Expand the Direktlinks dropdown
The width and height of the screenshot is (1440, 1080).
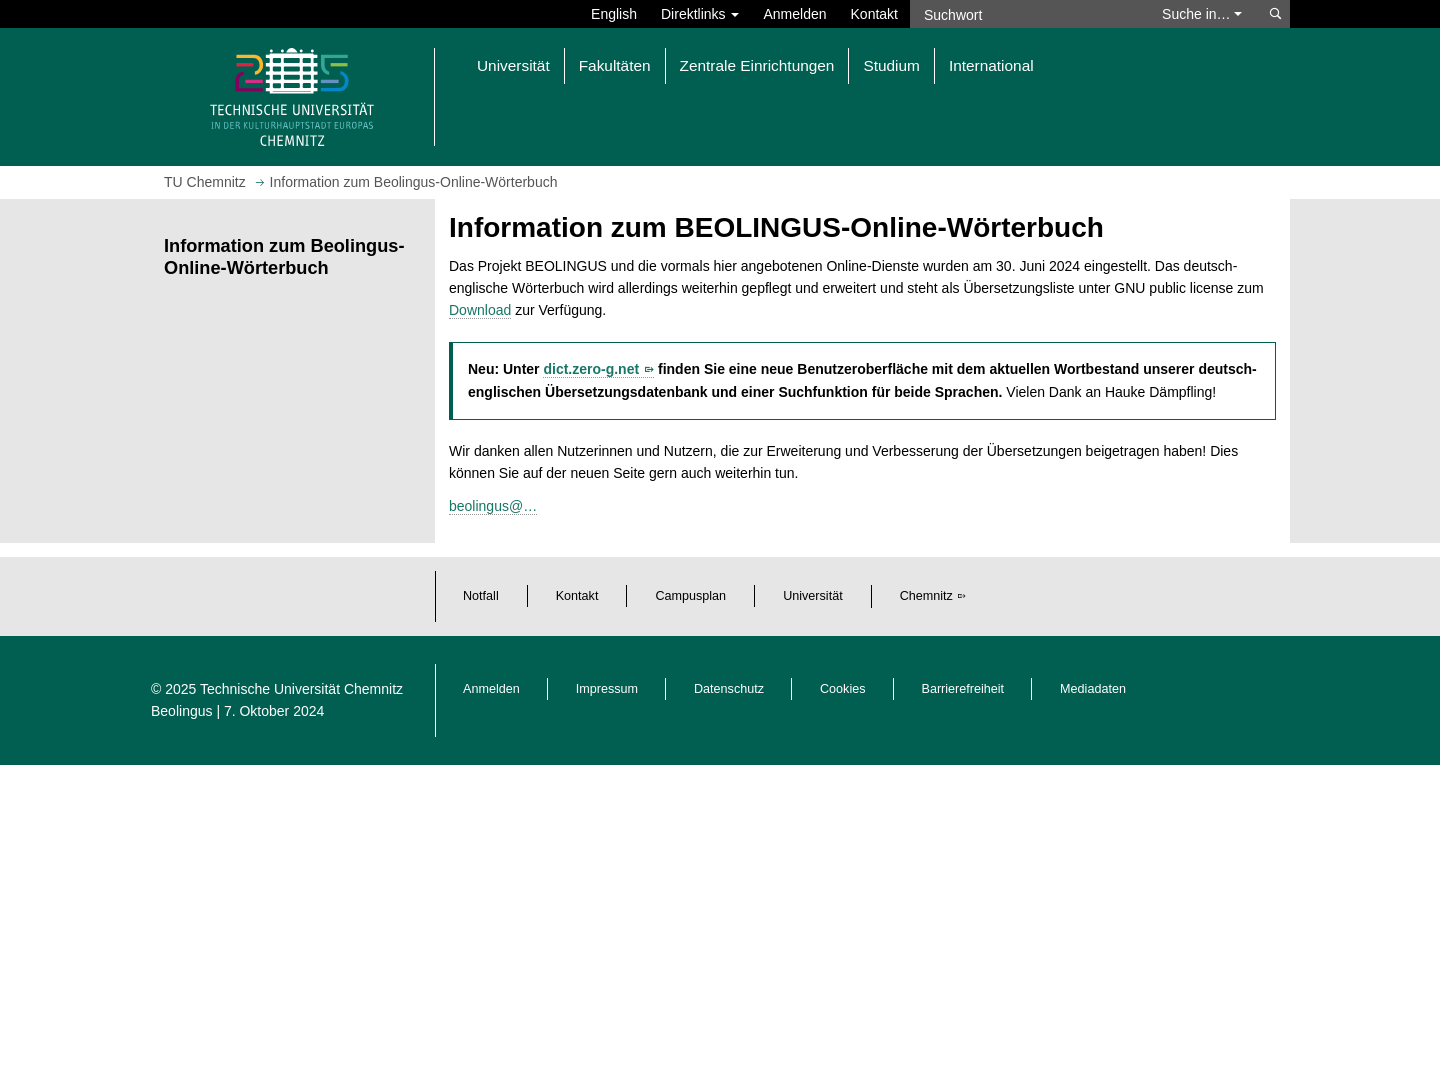tap(700, 14)
